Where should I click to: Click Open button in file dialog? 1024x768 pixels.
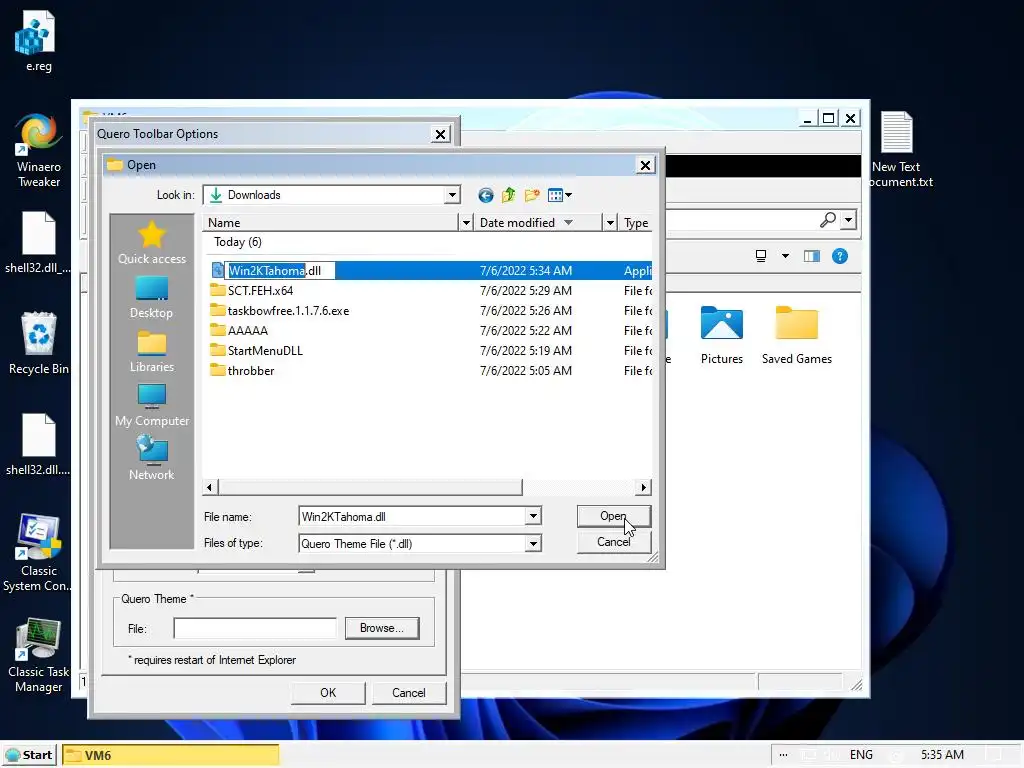point(614,516)
